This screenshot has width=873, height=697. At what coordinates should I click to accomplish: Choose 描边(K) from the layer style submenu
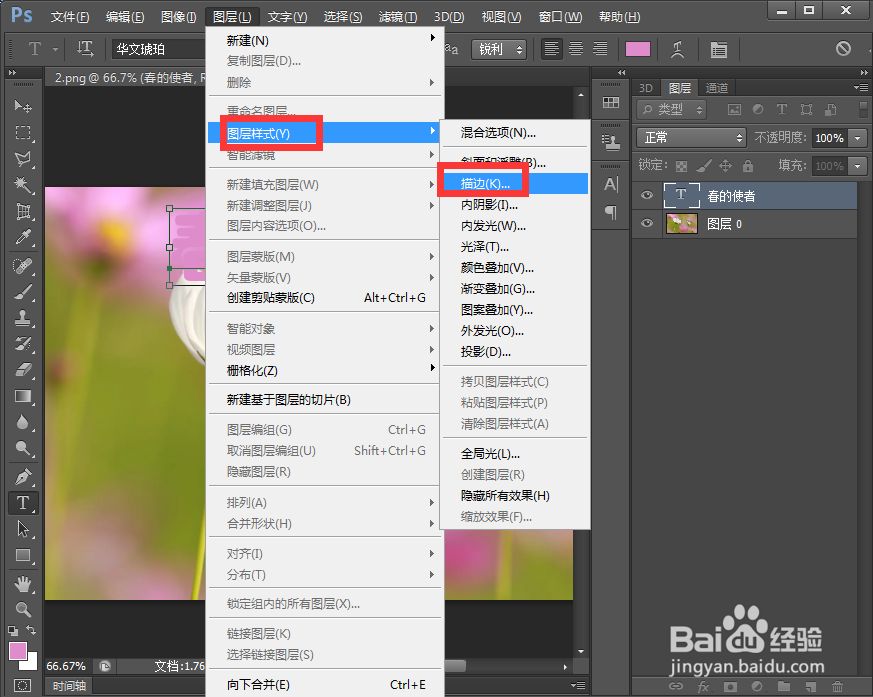coord(482,184)
